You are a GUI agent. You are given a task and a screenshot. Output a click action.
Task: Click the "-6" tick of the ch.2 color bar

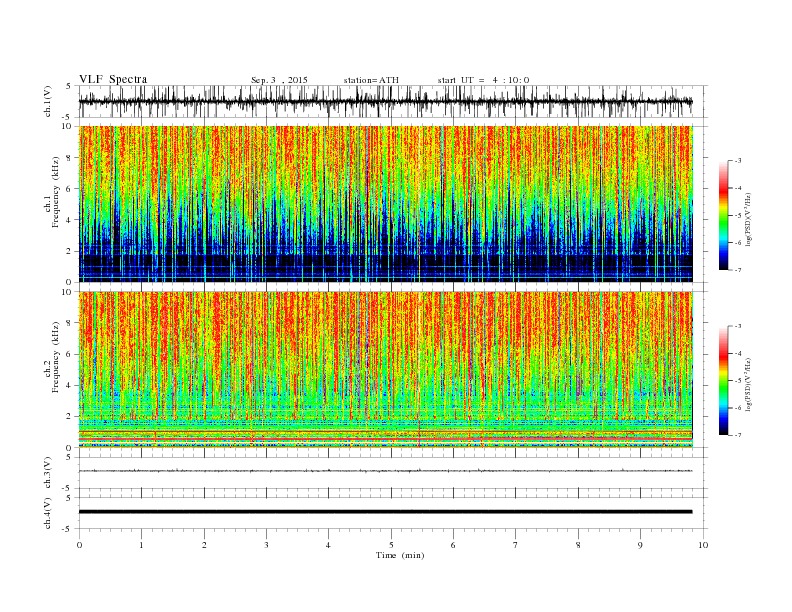(738, 408)
